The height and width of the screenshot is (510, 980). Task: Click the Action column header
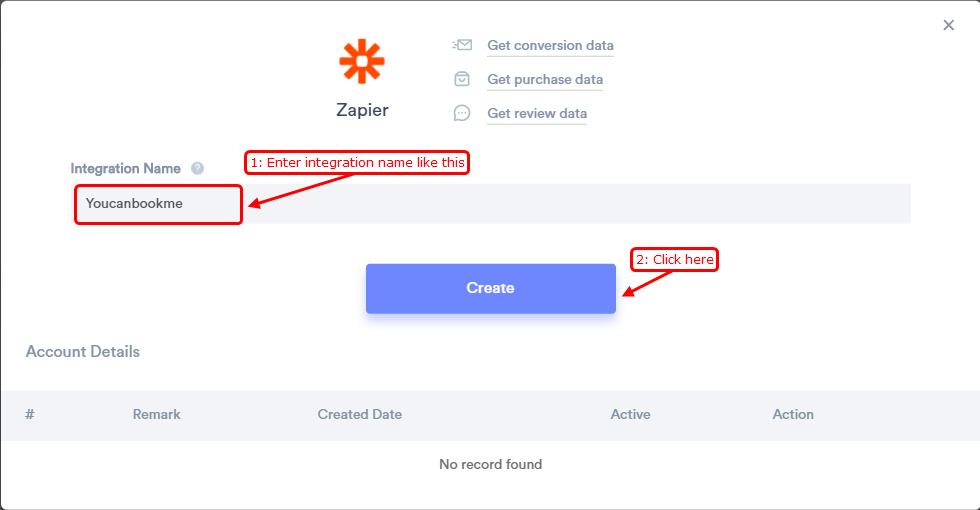tap(792, 414)
